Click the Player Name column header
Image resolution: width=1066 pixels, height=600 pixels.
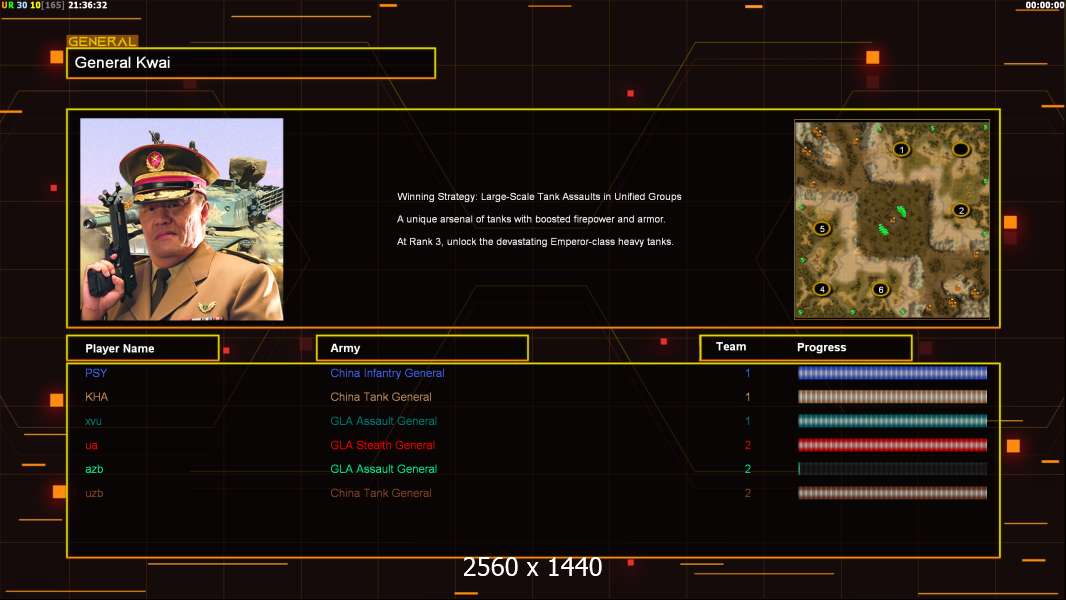[142, 348]
